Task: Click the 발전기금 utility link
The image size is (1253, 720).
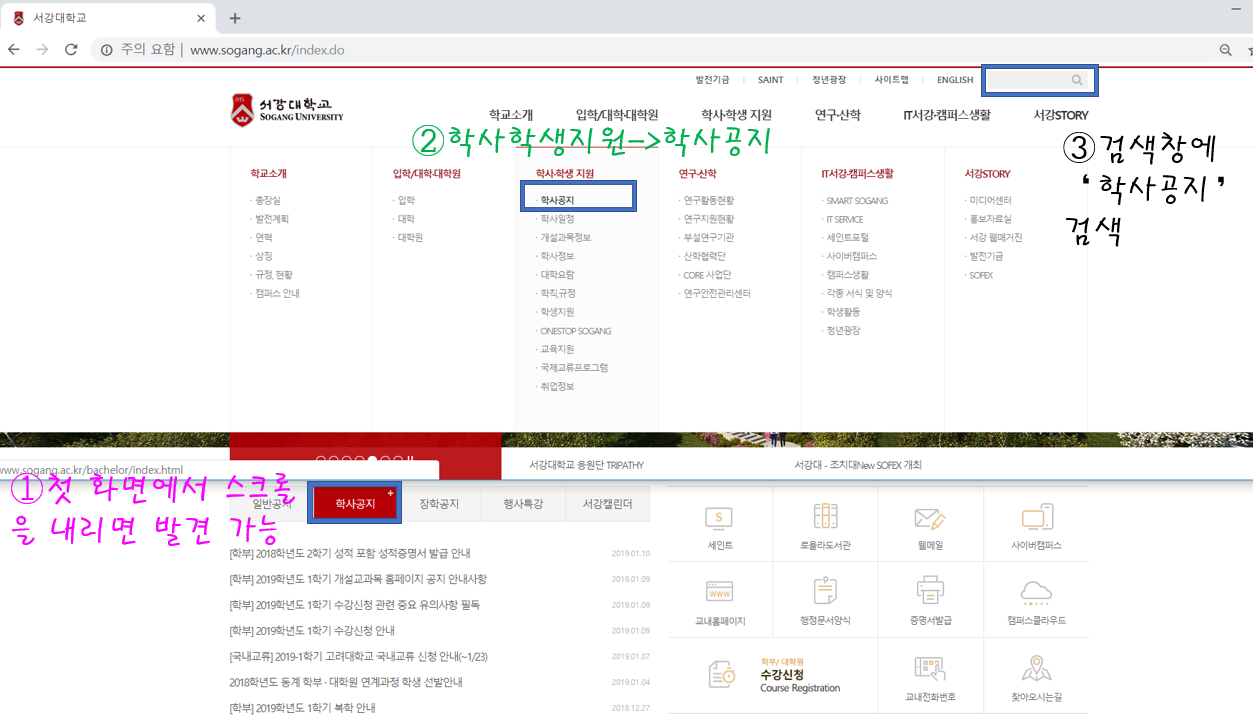Action: [x=712, y=80]
